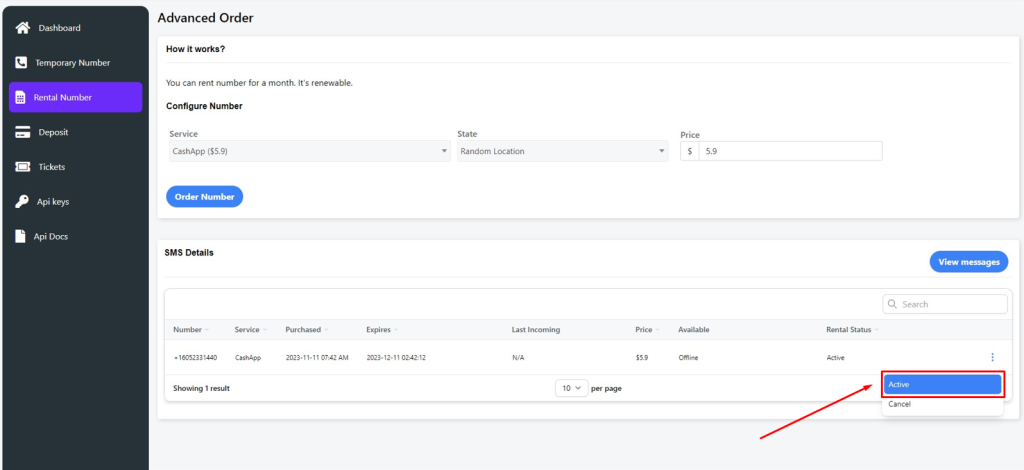Click into the Price input field
This screenshot has width=1024, height=470.
point(789,151)
